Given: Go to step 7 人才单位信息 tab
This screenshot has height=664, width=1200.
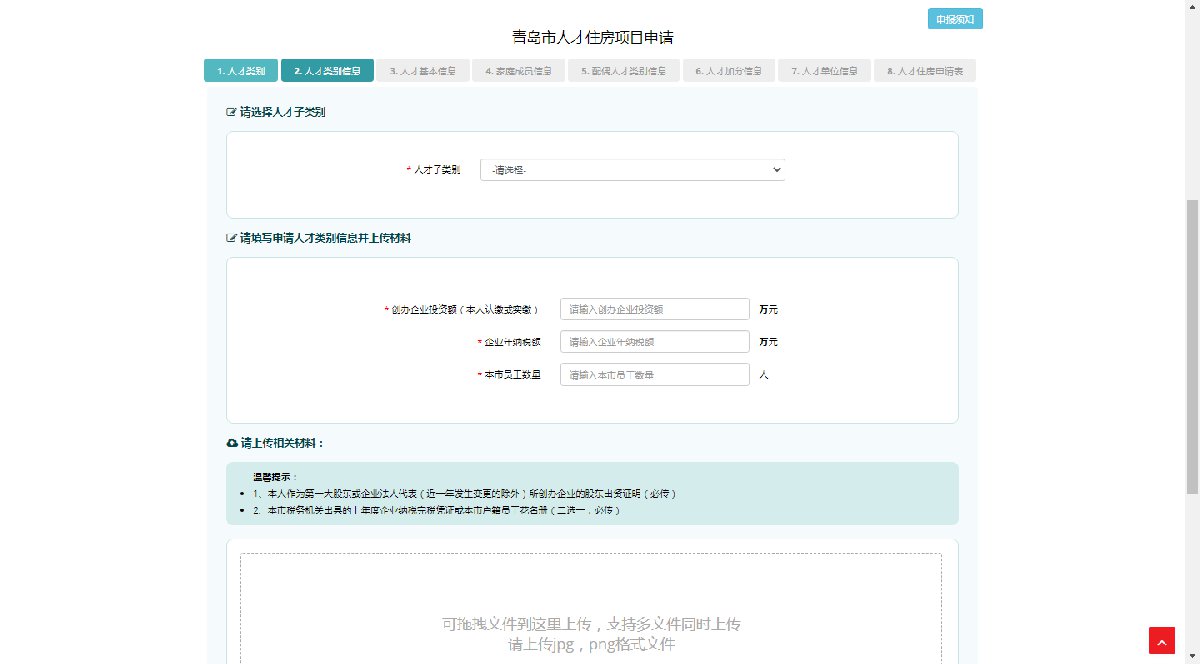Looking at the screenshot, I should point(824,71).
